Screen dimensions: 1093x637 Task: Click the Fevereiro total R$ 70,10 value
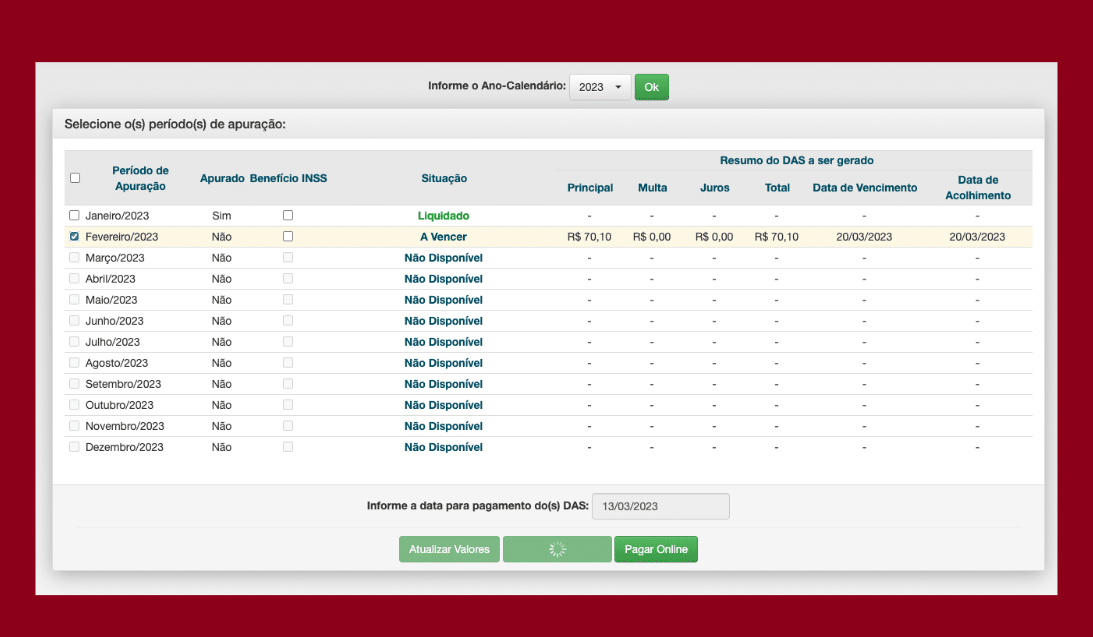tap(776, 237)
